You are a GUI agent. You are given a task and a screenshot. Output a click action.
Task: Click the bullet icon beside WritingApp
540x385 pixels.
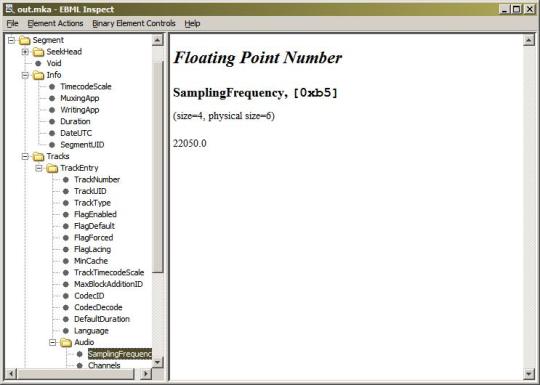point(52,110)
